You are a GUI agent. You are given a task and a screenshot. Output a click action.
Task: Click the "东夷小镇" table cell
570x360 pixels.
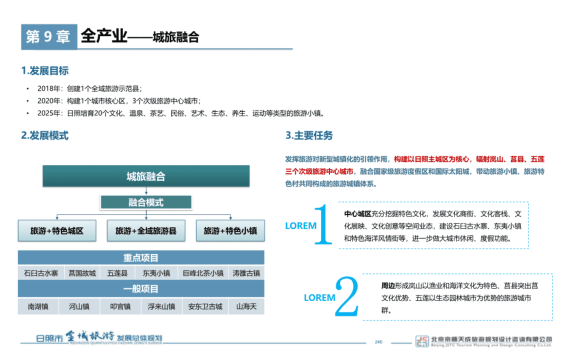tap(156, 273)
